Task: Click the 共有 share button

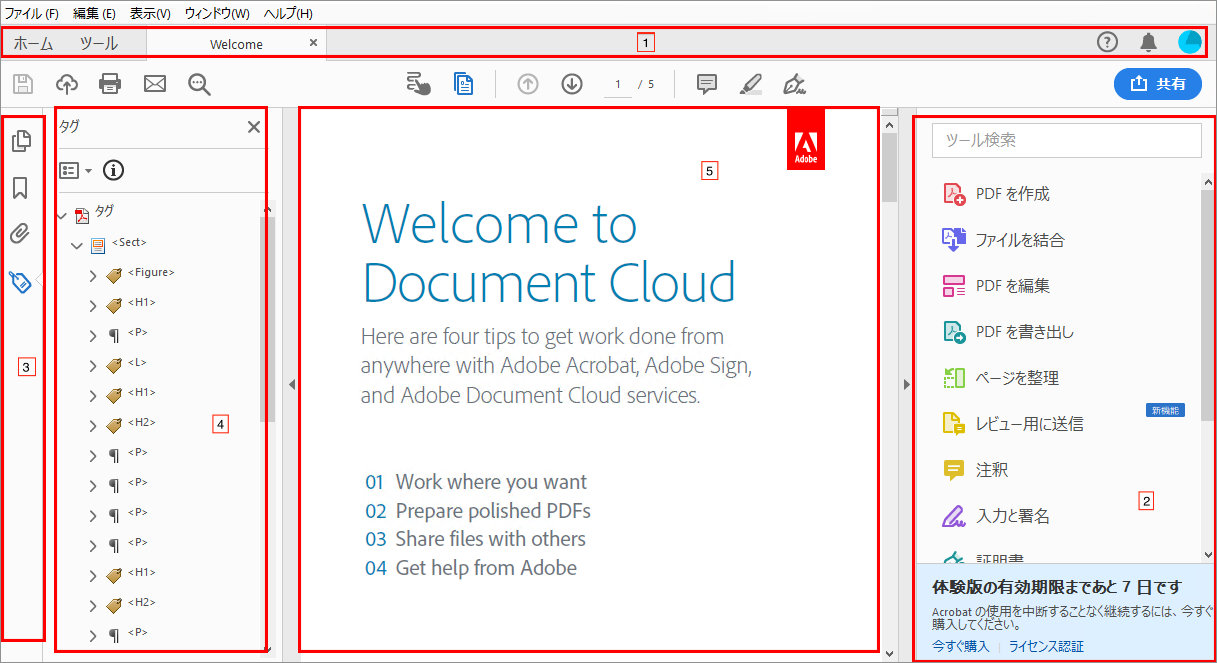Action: [x=1157, y=84]
